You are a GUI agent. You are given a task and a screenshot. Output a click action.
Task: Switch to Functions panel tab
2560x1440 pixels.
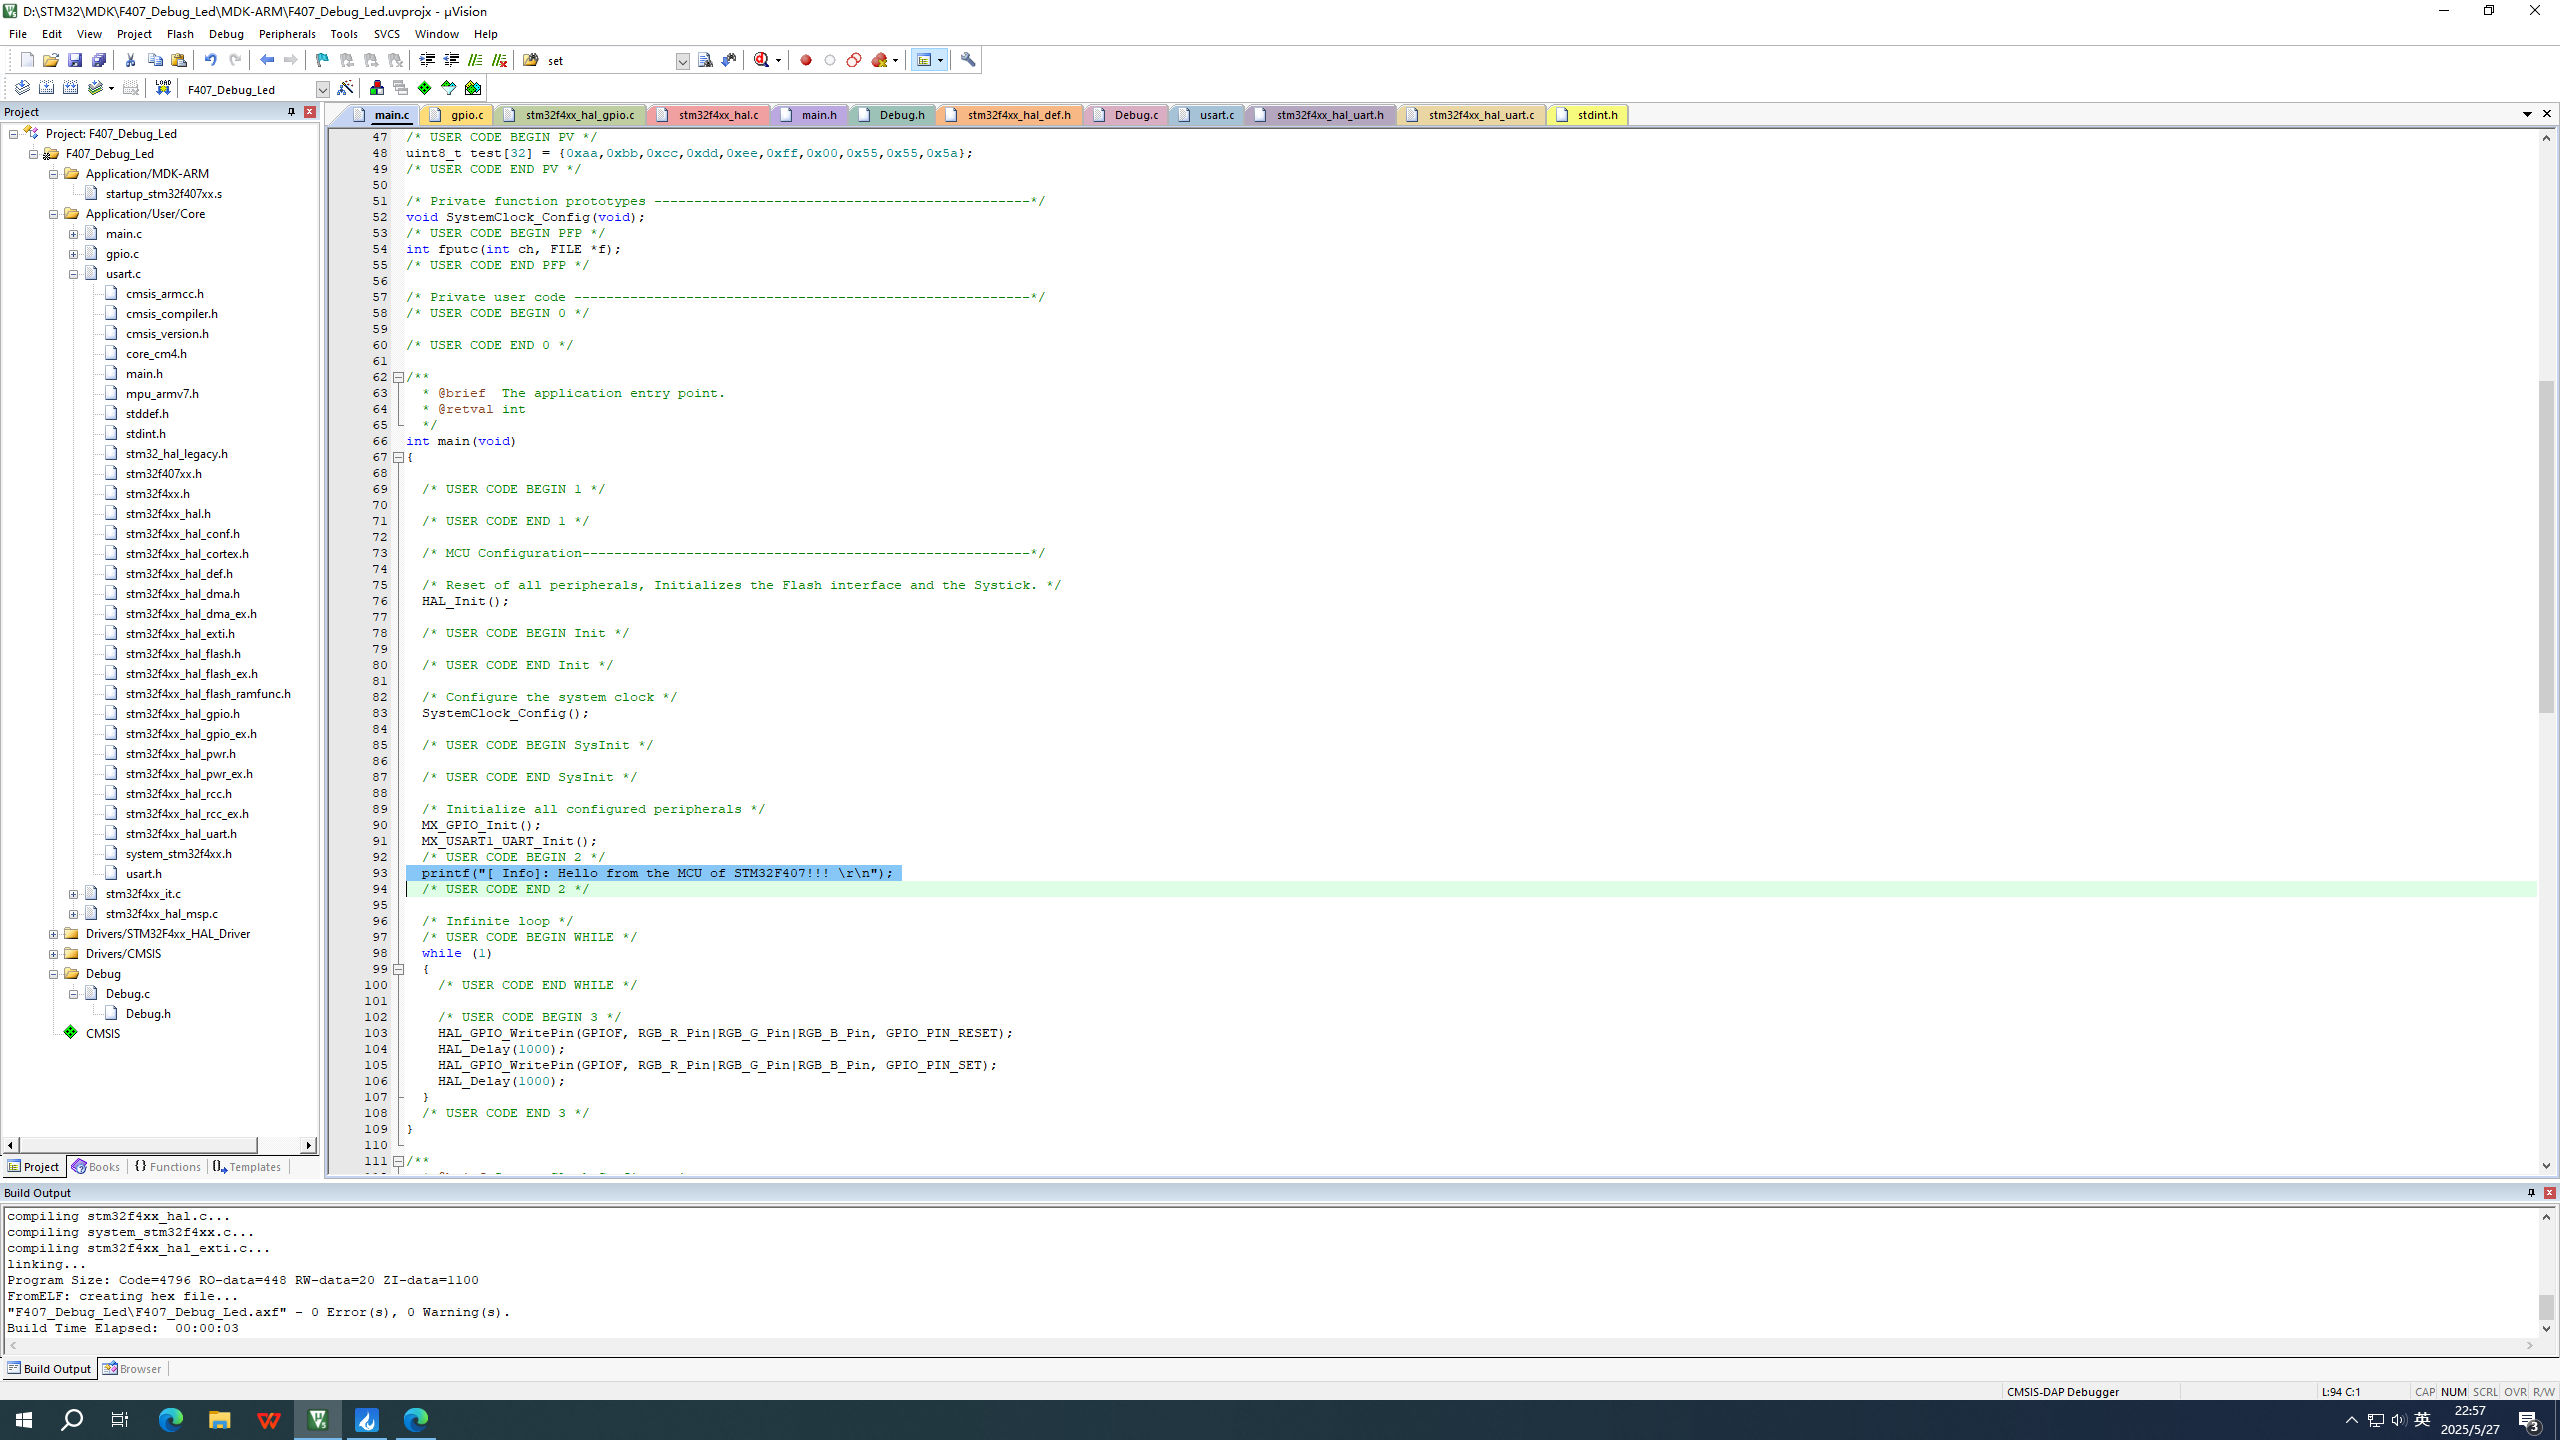point(167,1167)
